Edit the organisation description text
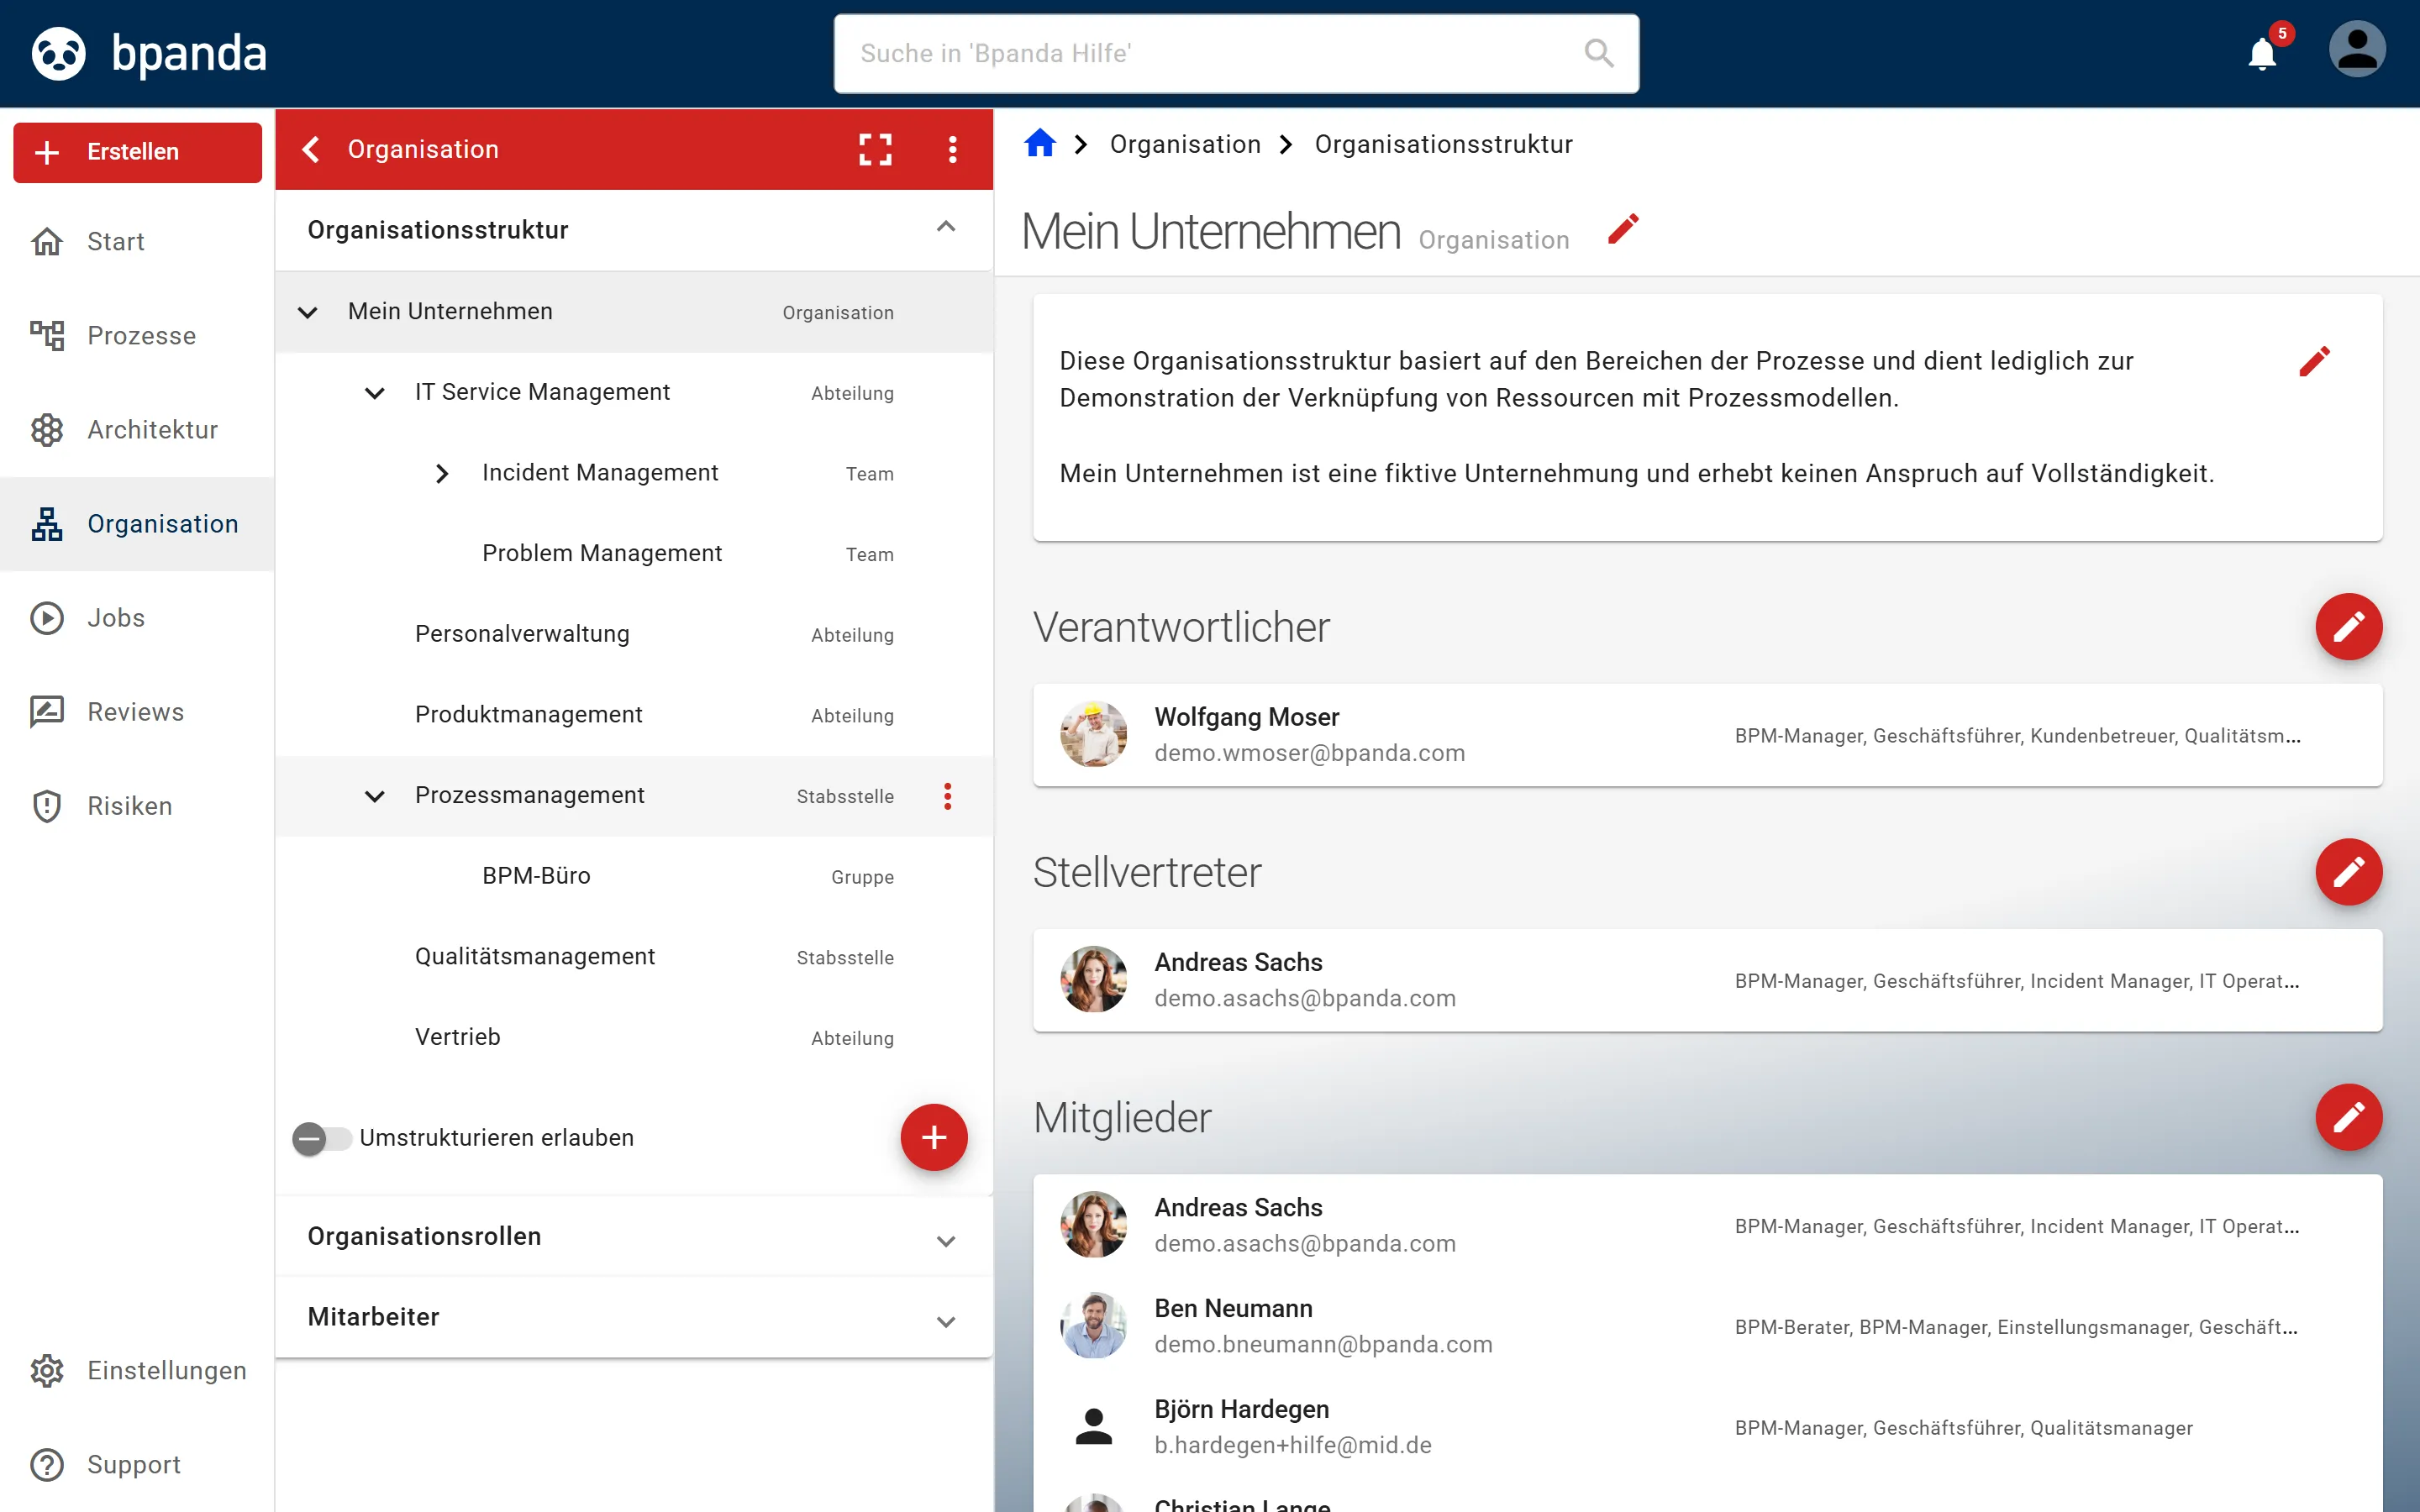Viewport: 2420px width, 1512px height. (2314, 361)
